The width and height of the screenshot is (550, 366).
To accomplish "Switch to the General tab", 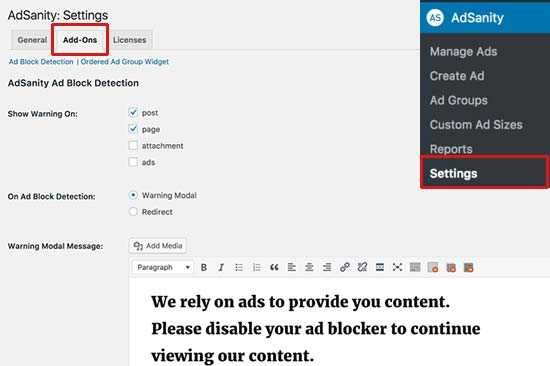I will click(32, 40).
